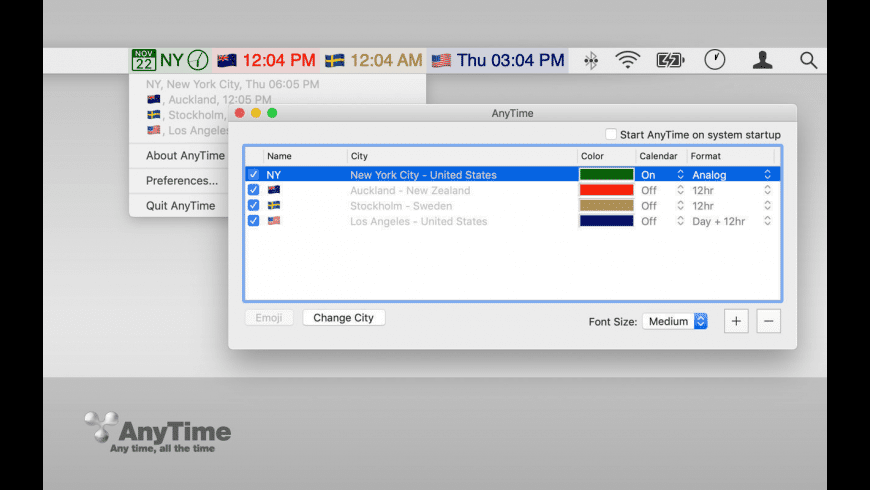870x490 pixels.
Task: Open the Wi-Fi status menu
Action: tap(628, 60)
